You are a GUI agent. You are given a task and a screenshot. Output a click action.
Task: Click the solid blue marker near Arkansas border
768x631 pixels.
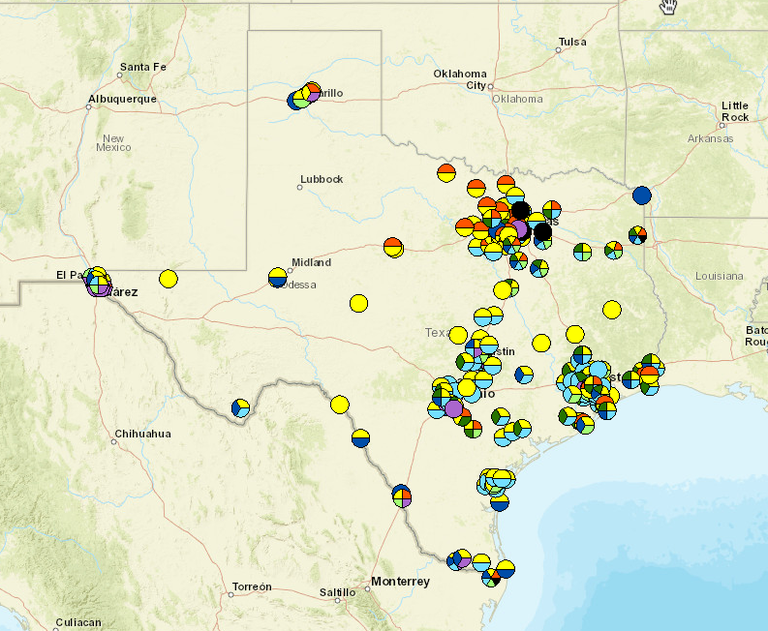pyautogui.click(x=641, y=196)
